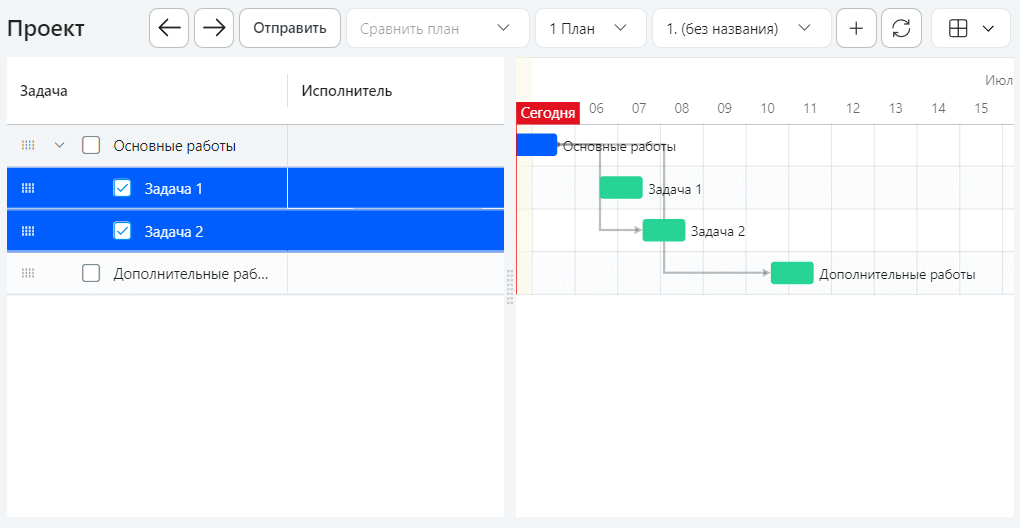Click the red Сегодня marker

[548, 112]
